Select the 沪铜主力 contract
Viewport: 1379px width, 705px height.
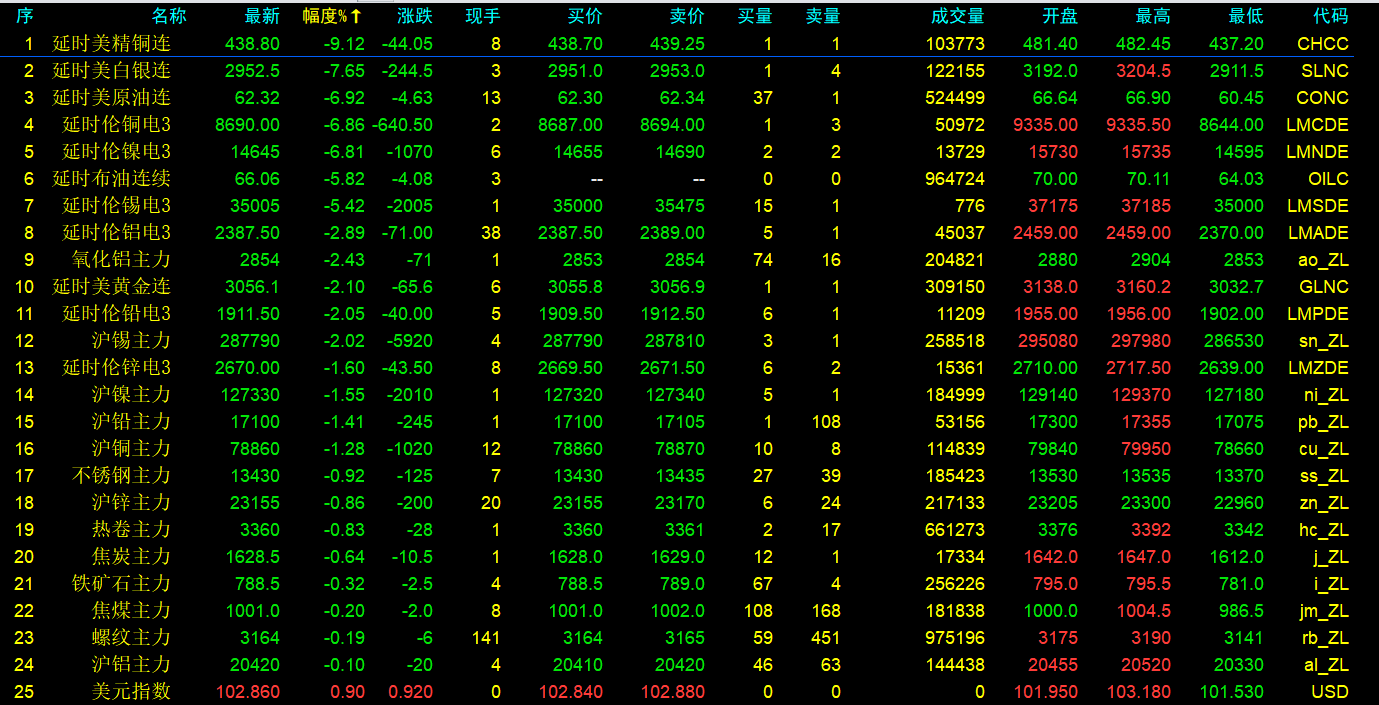131,449
